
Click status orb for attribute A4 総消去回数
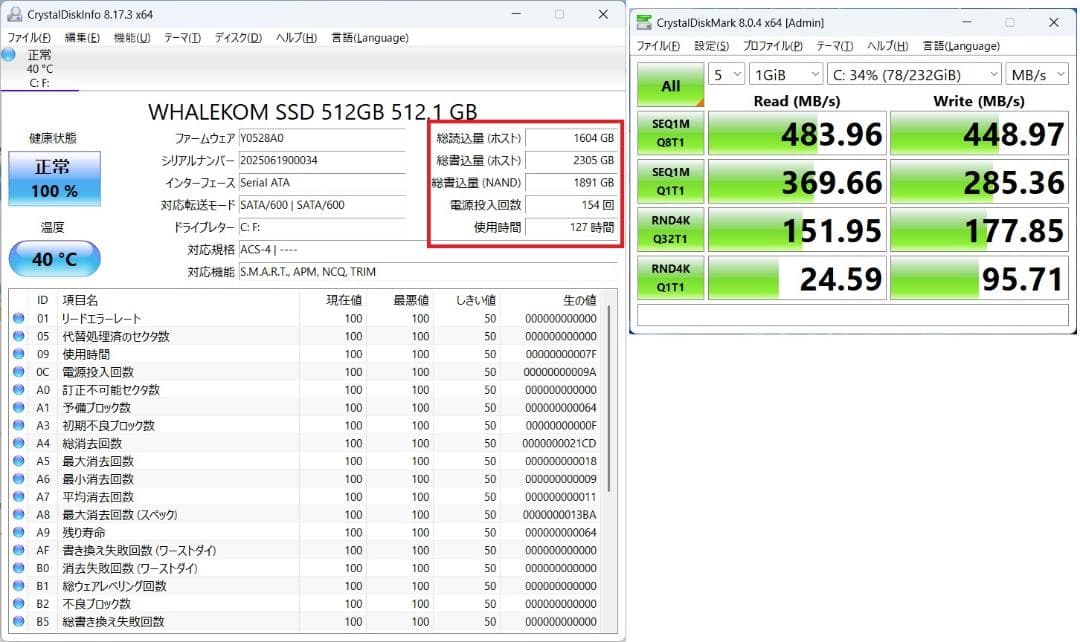[19, 443]
